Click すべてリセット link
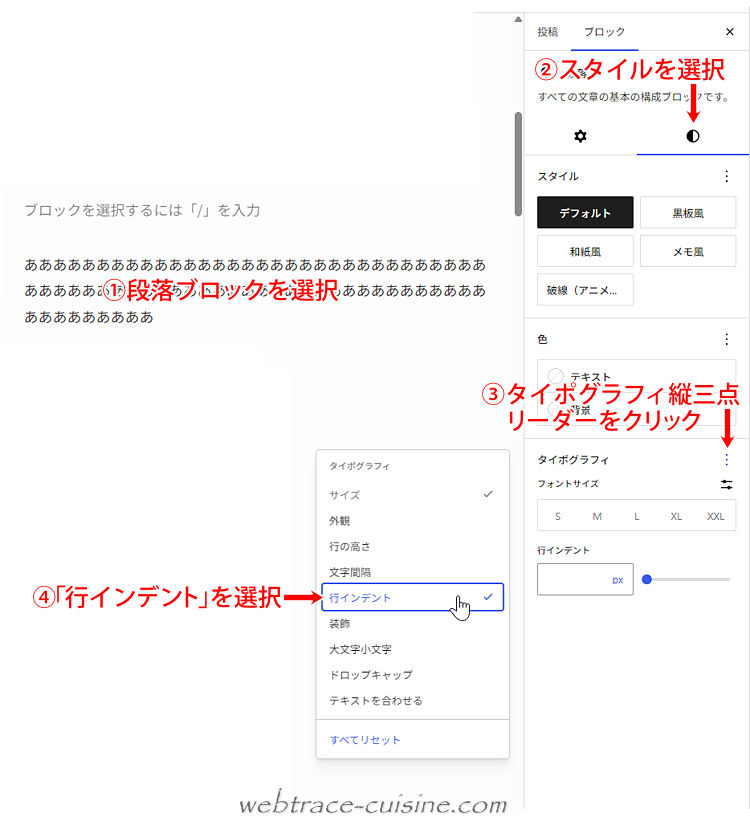750x821 pixels. (x=365, y=740)
